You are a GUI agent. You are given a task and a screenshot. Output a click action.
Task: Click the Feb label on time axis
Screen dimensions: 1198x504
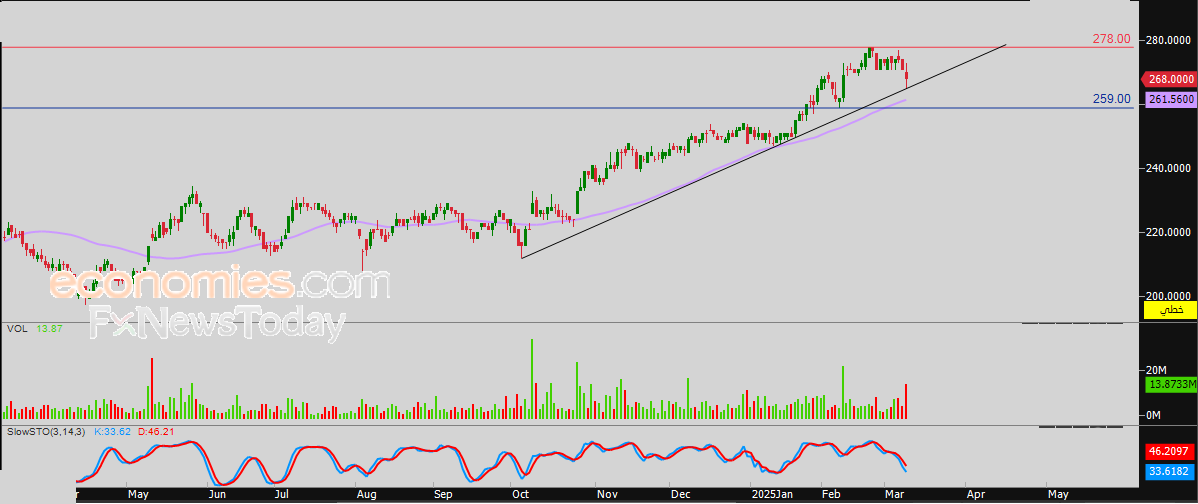tap(829, 495)
